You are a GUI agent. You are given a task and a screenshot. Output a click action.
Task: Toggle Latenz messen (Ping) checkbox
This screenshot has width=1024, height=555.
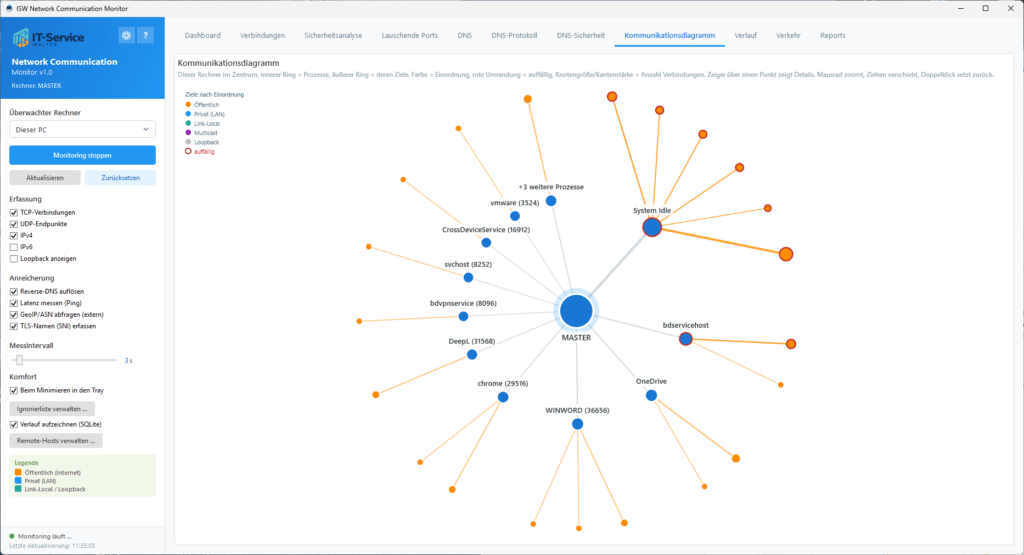(x=14, y=303)
